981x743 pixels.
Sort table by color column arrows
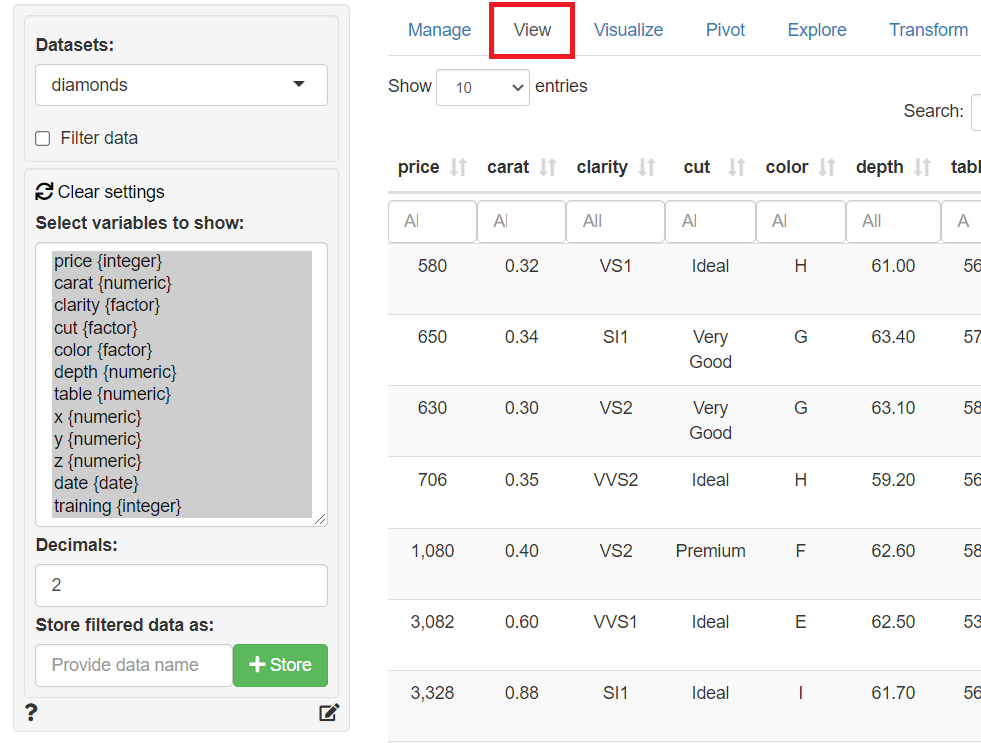coord(827,167)
